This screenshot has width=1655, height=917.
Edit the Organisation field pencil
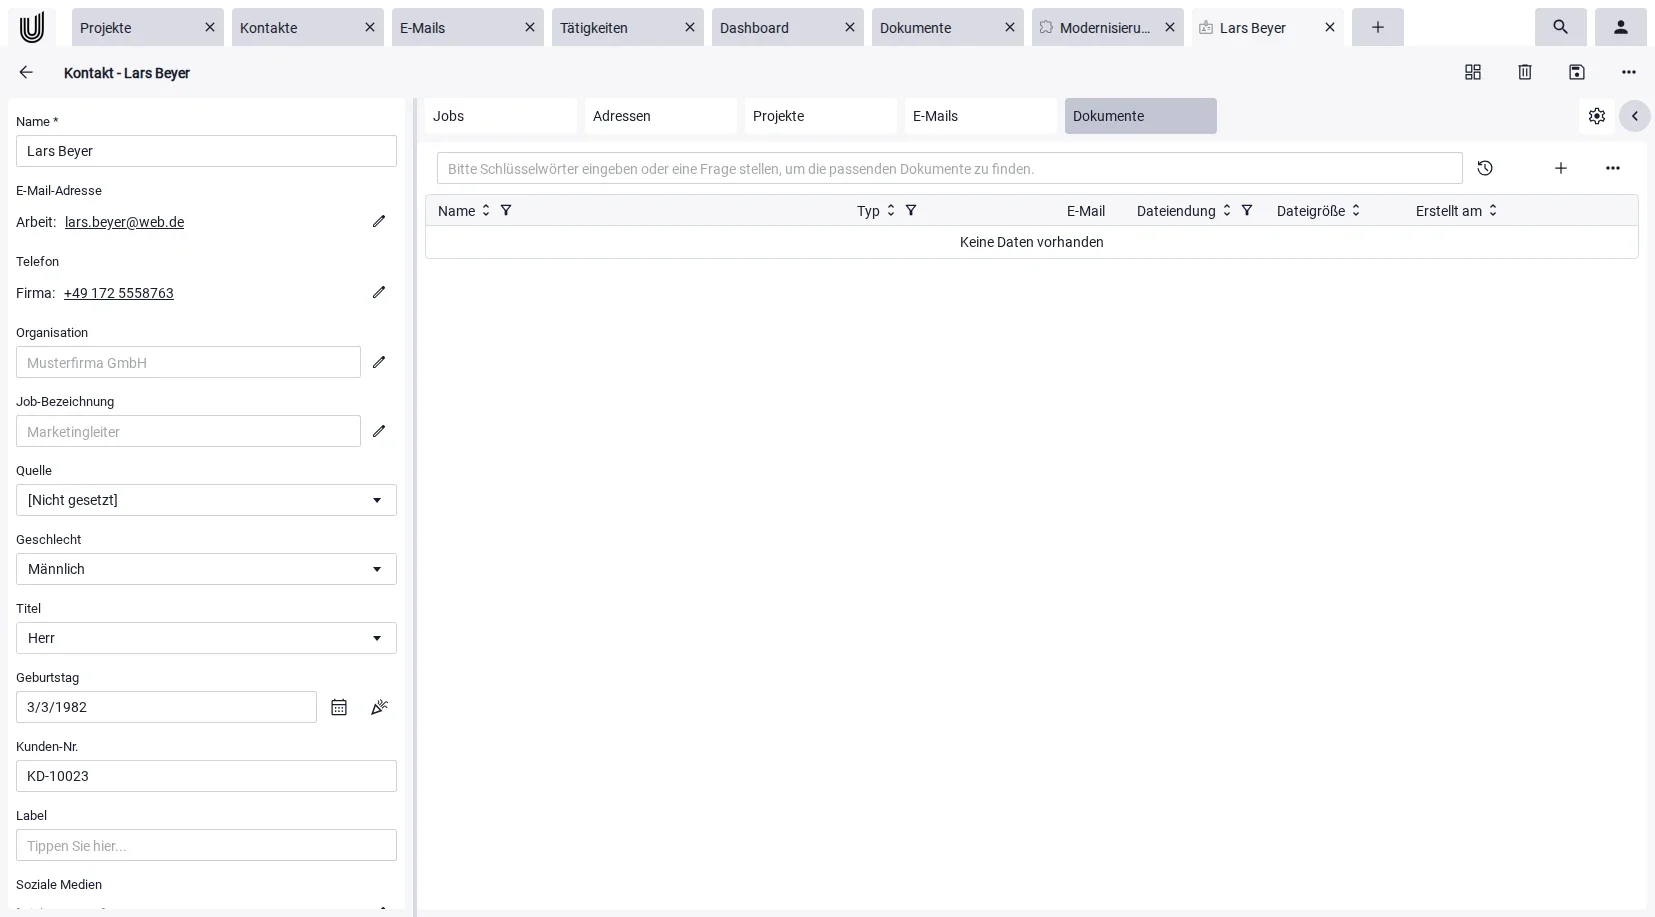[379, 362]
